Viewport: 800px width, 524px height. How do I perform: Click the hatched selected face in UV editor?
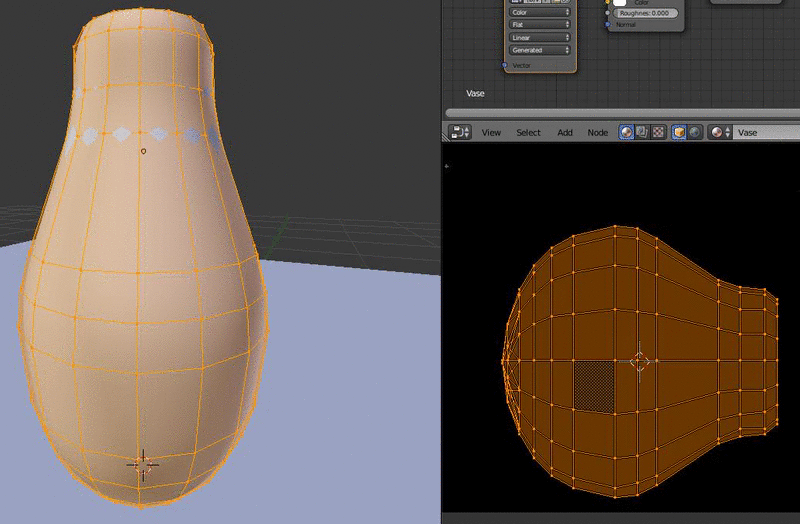(x=594, y=386)
